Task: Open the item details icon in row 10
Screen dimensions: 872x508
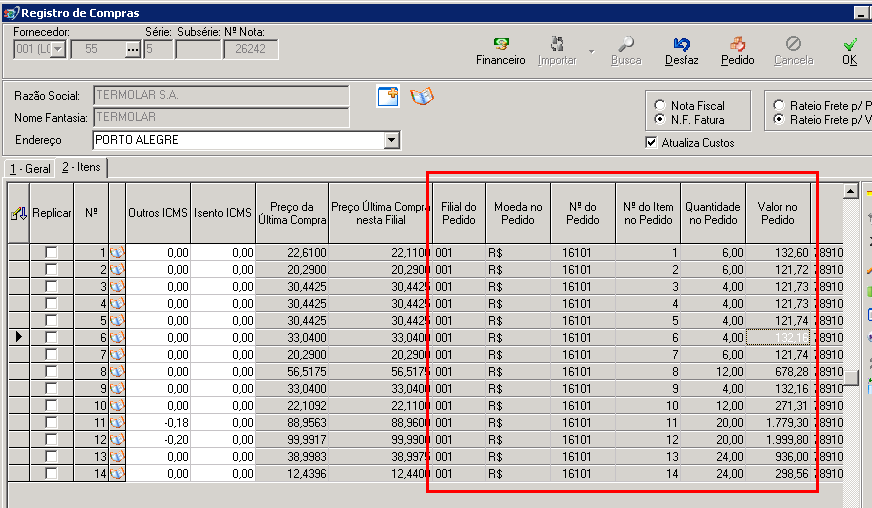Action: [117, 406]
